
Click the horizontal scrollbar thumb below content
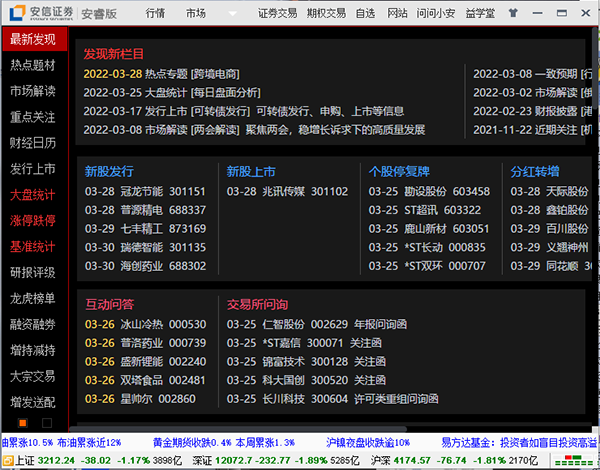point(238,429)
